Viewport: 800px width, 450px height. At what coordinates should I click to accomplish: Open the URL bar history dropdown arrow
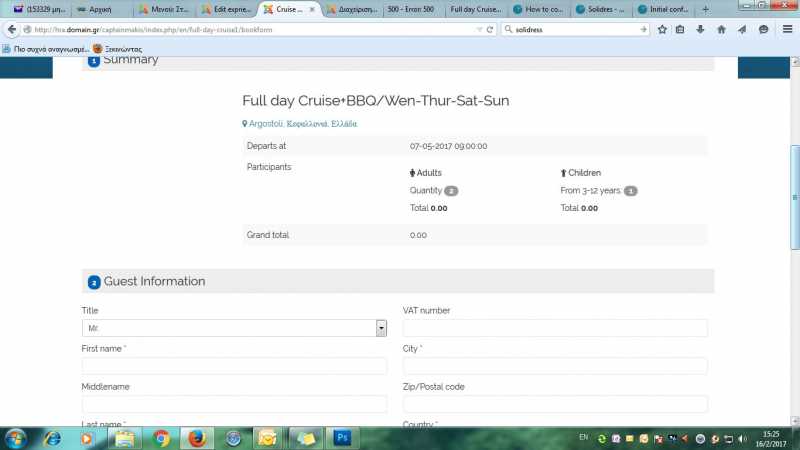pyautogui.click(x=477, y=29)
